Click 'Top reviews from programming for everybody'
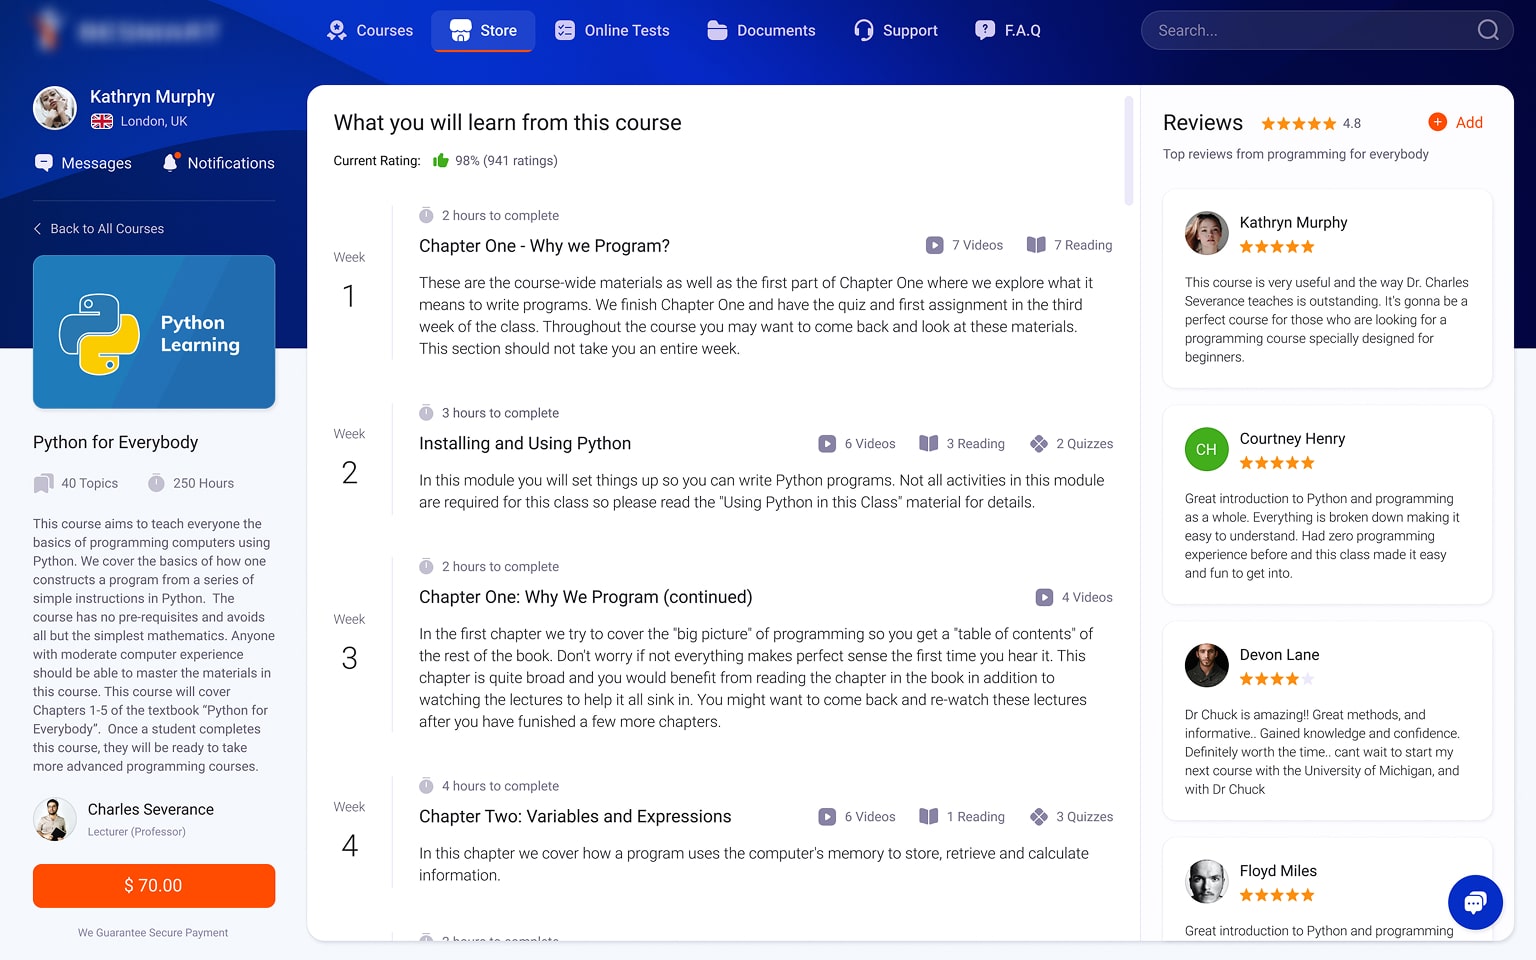This screenshot has height=960, width=1536. click(1296, 154)
